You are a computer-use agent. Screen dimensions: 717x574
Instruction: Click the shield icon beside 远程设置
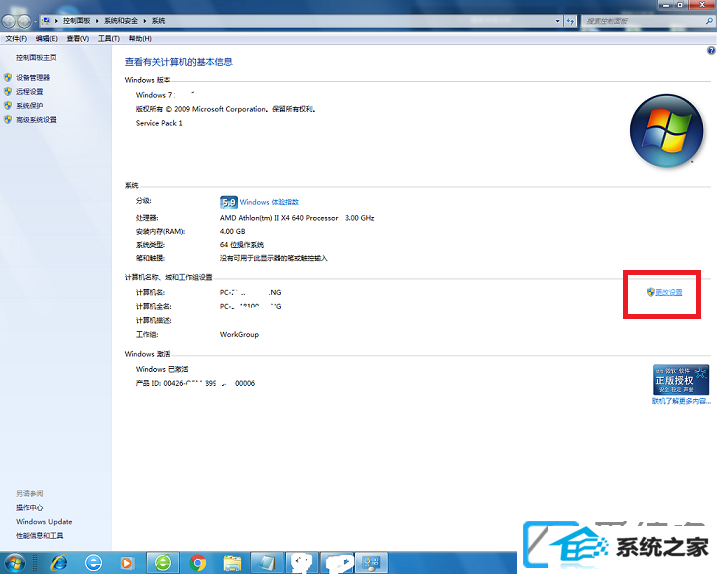[x=8, y=92]
